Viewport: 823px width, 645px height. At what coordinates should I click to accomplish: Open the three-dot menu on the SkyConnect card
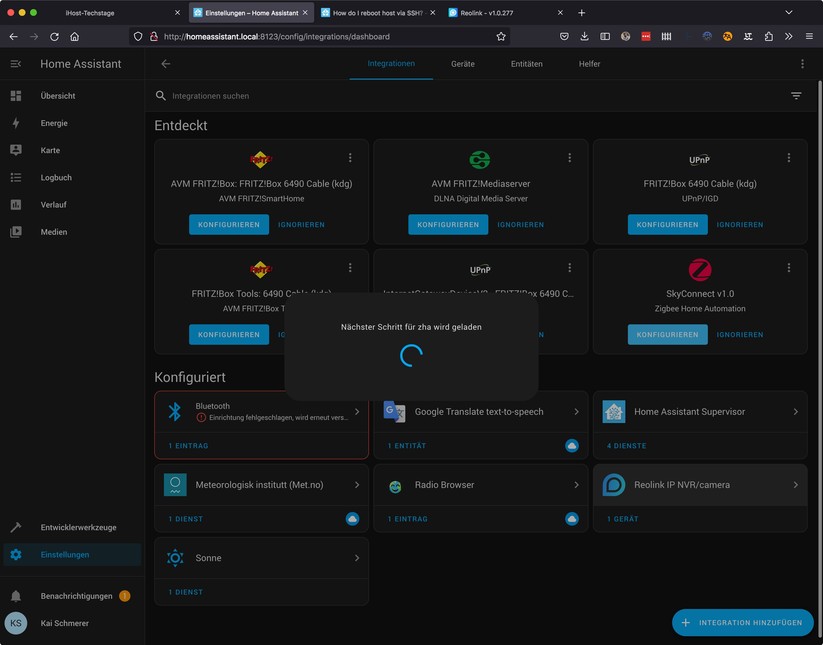789,267
